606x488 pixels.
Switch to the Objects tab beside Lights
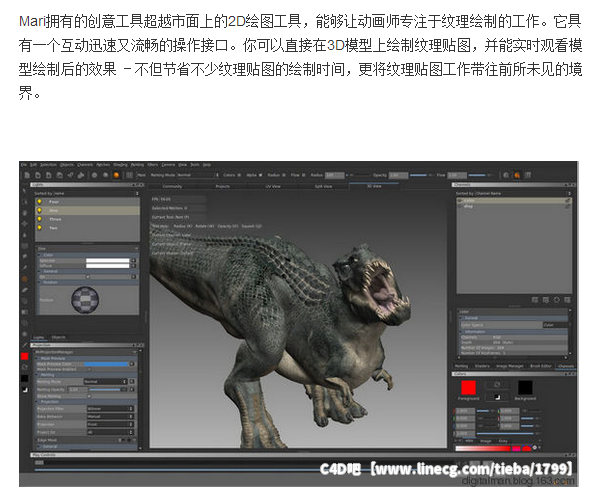58,337
